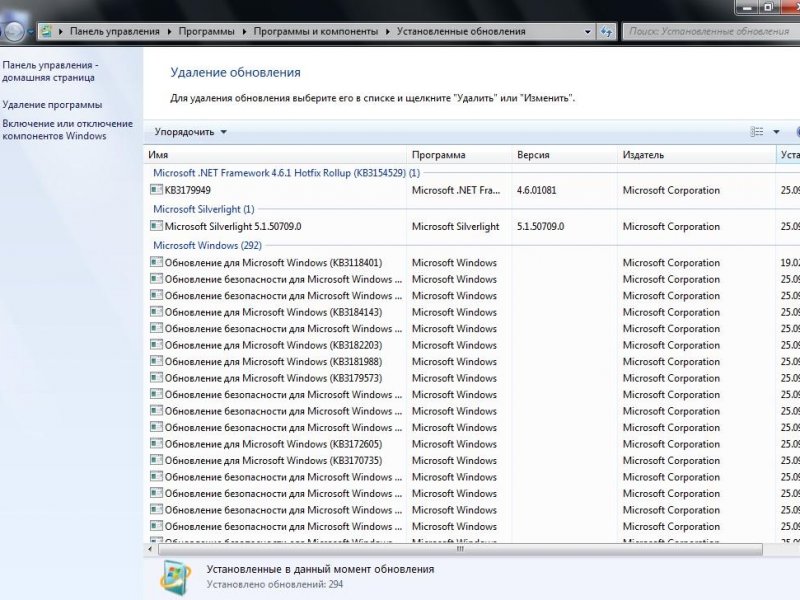Click the Установлено обновлений: 294 status text
Image resolution: width=800 pixels, height=600 pixels.
click(x=274, y=584)
